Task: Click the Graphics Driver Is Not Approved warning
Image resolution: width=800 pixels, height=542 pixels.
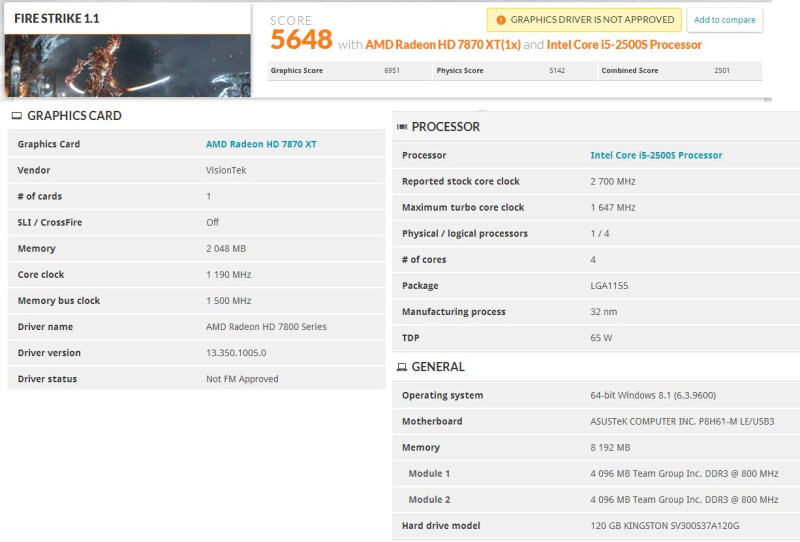Action: 584,20
